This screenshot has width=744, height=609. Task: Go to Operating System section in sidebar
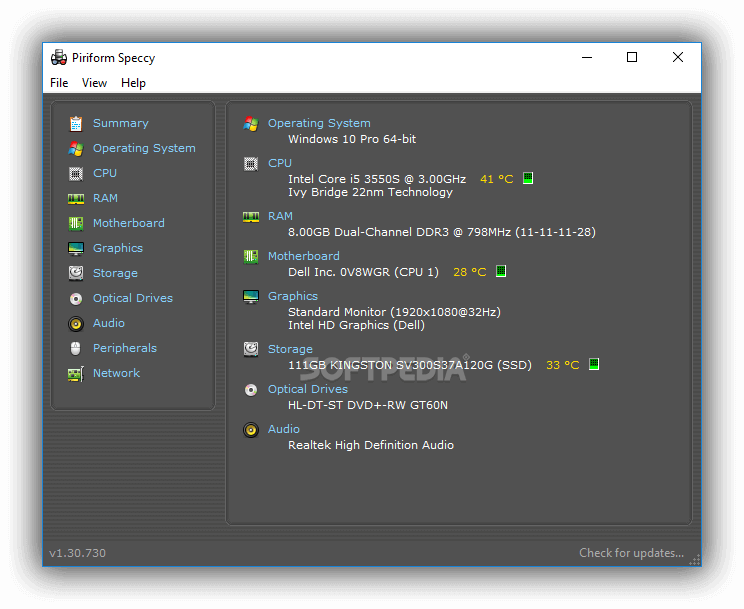pos(144,149)
